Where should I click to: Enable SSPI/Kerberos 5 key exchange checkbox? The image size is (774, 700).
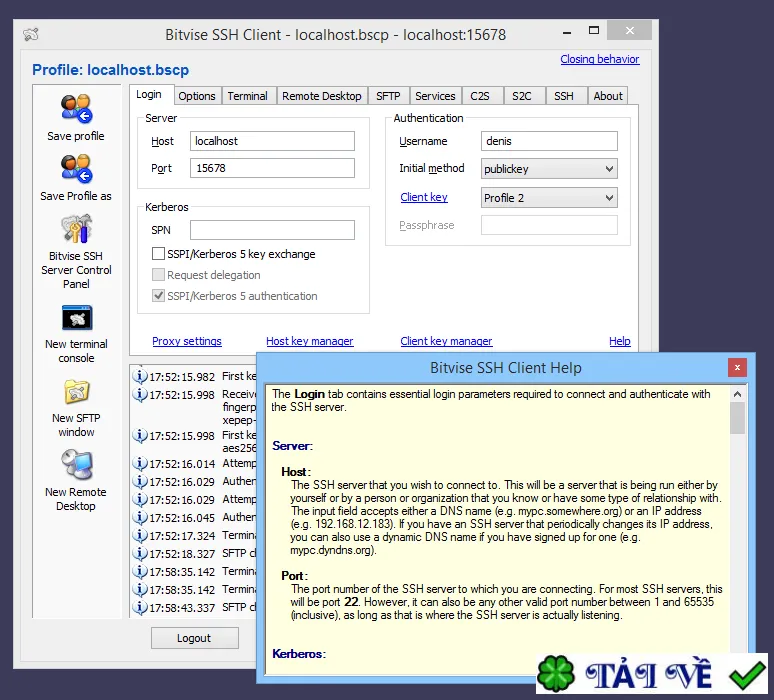pos(158,254)
